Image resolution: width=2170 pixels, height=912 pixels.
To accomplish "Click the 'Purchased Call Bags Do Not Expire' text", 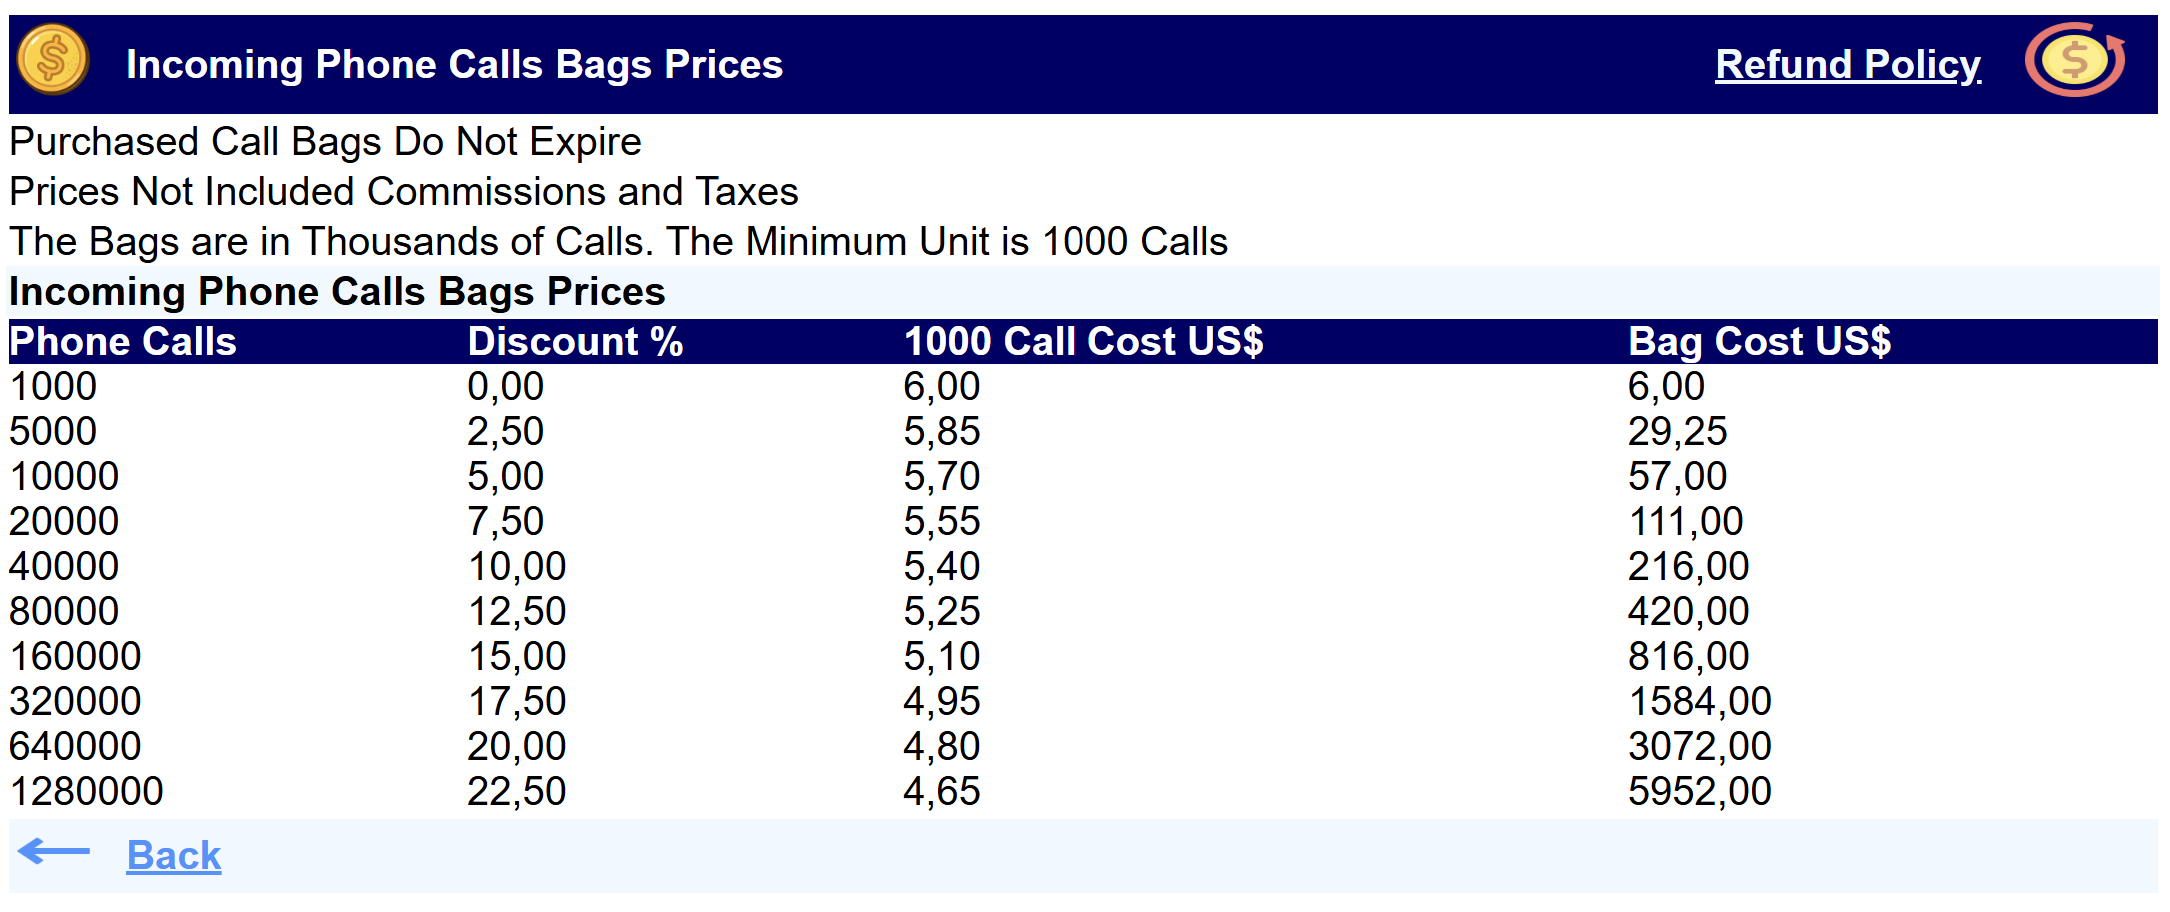I will coord(325,142).
